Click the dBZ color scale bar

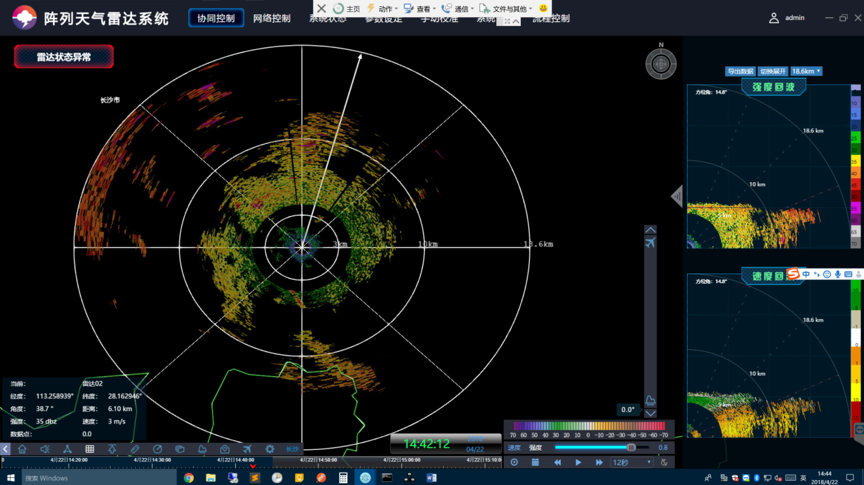pyautogui.click(x=588, y=426)
